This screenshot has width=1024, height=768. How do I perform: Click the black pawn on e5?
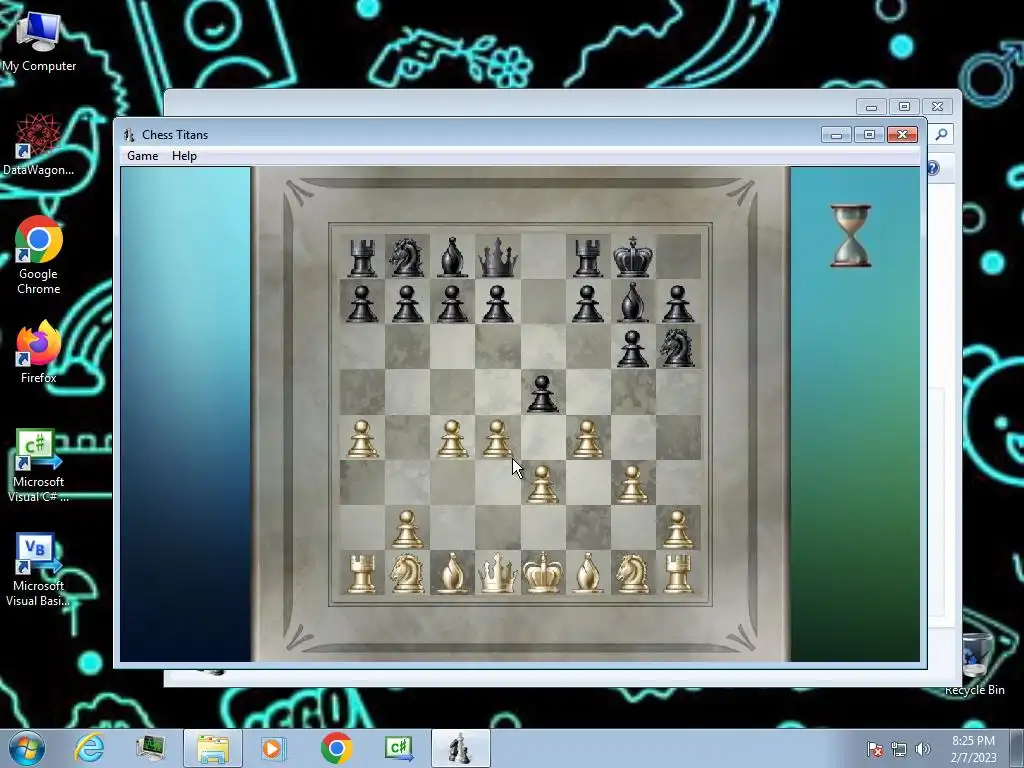[x=543, y=394]
